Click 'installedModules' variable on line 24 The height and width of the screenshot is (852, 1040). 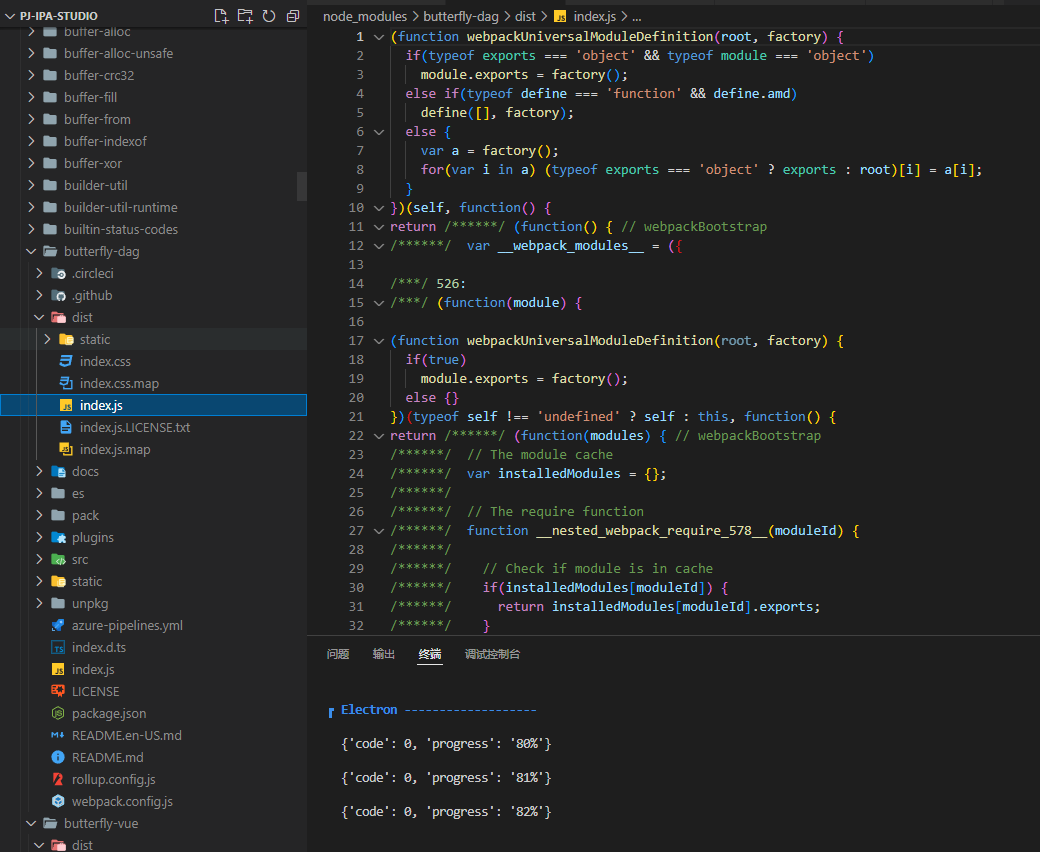559,473
